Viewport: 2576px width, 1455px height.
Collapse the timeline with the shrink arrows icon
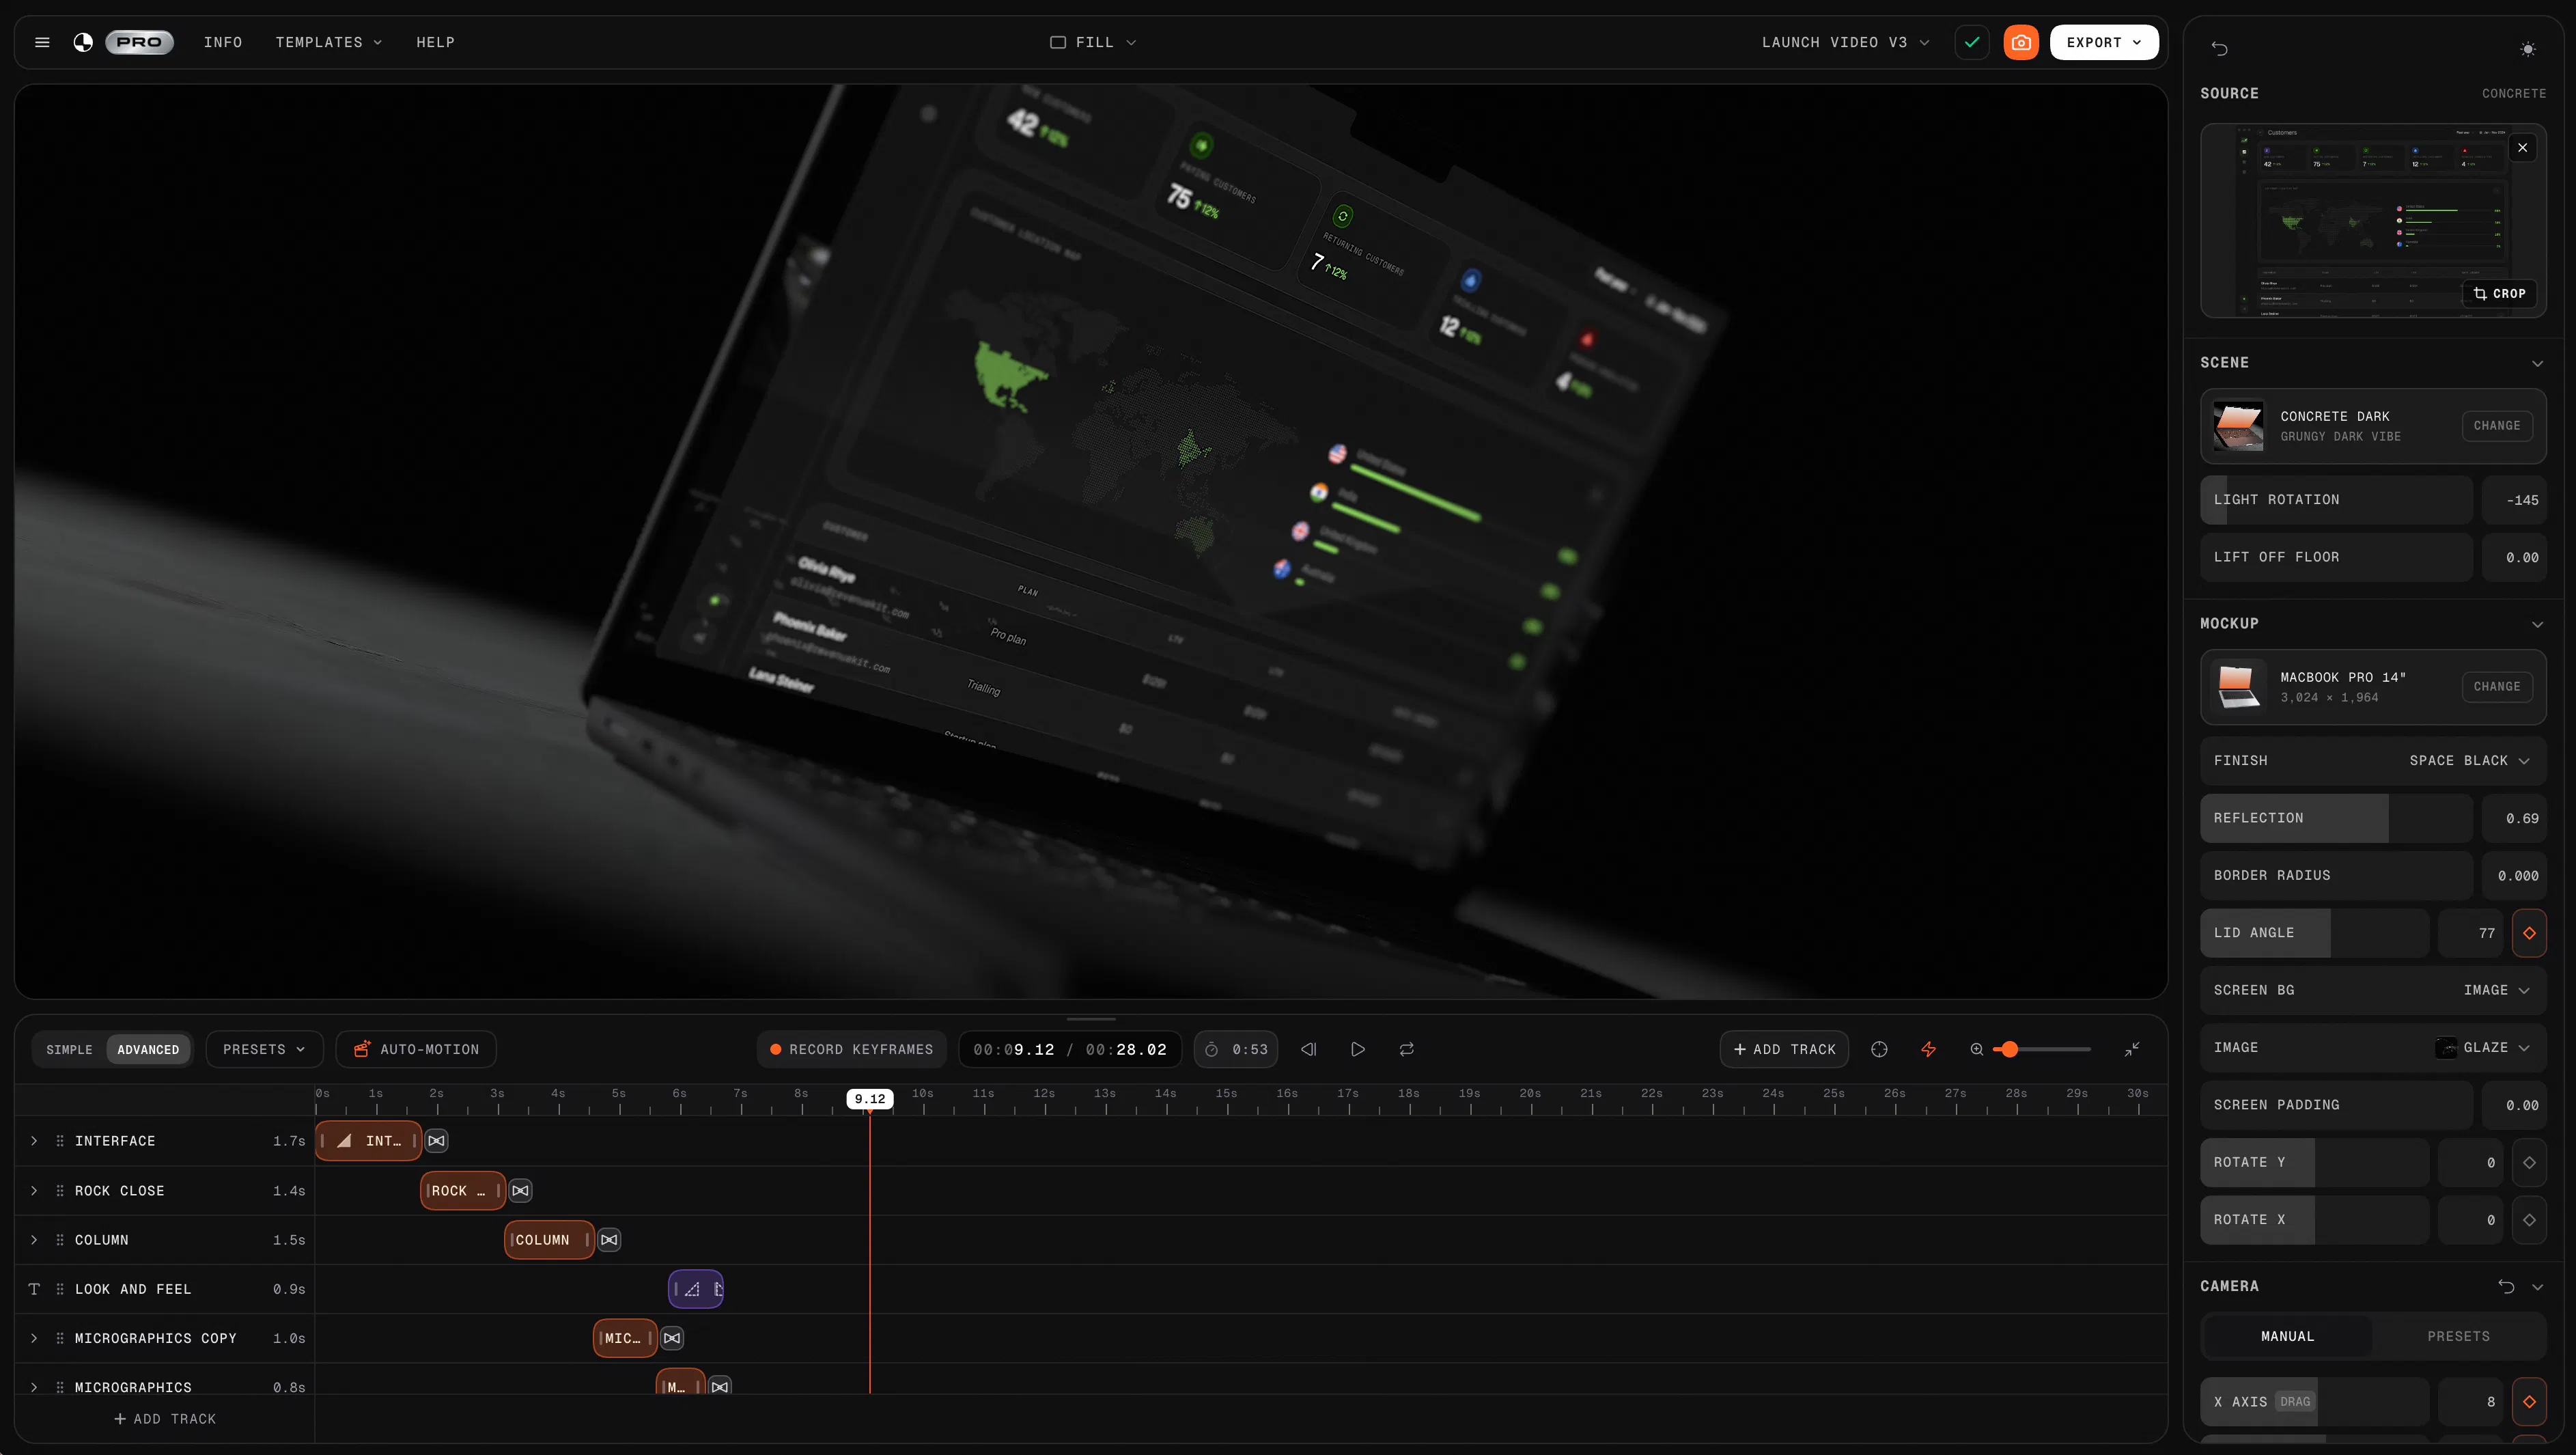[2132, 1049]
